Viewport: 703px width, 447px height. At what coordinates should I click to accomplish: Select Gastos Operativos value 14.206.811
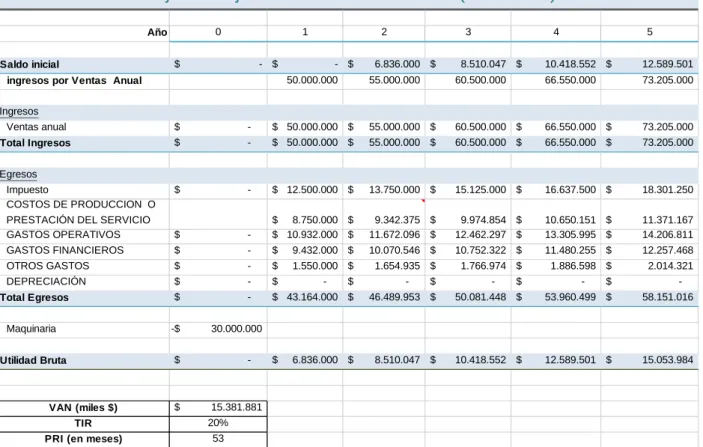[667, 235]
